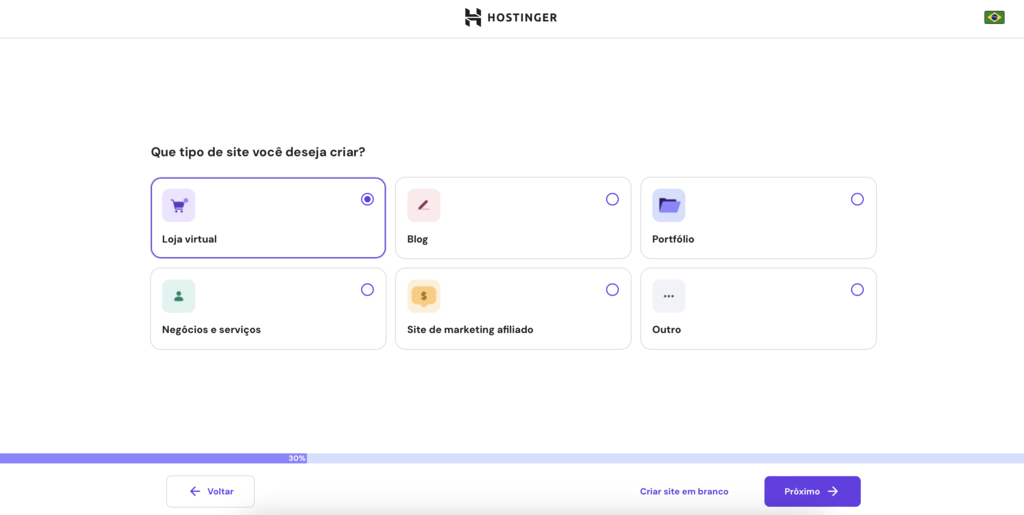Select the Blog radio button
This screenshot has width=1024, height=515.
612,199
